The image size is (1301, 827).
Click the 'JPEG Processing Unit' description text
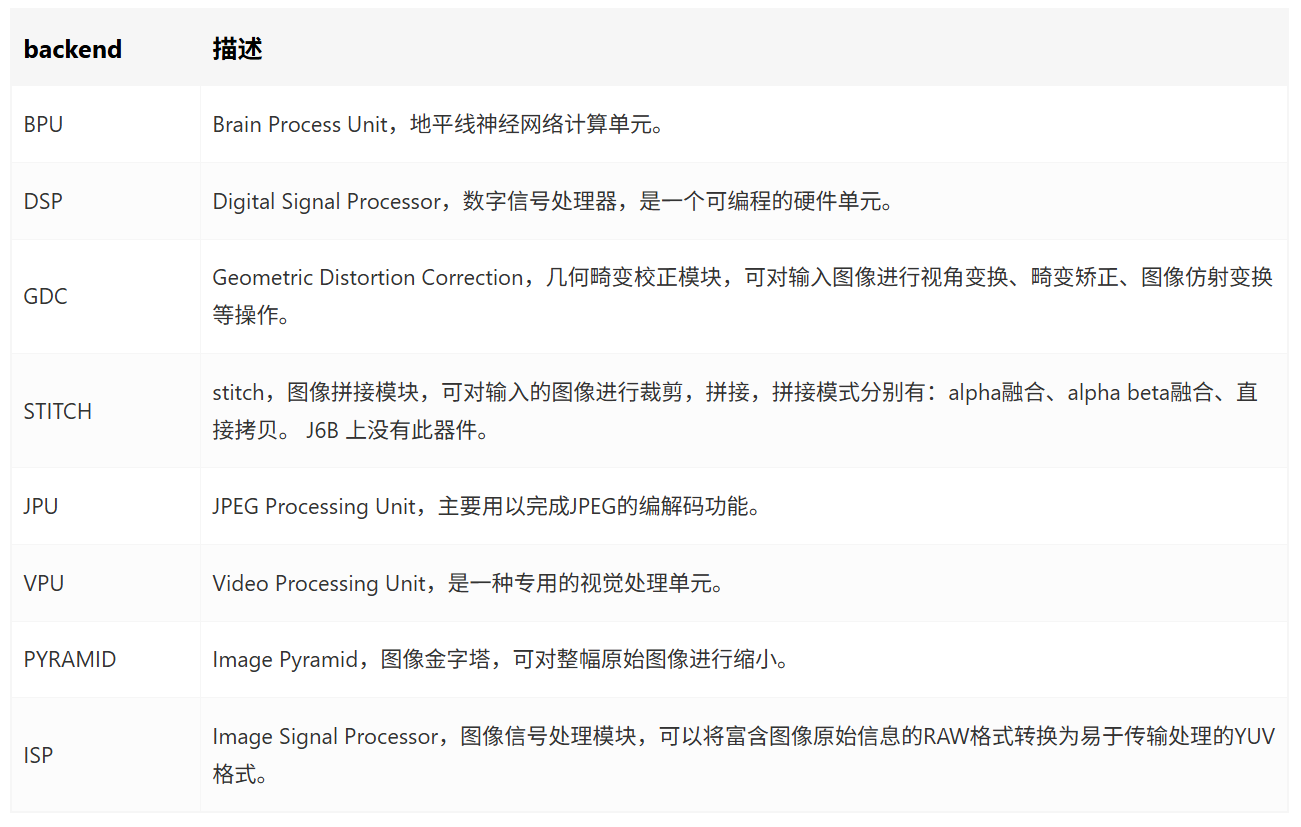[314, 506]
